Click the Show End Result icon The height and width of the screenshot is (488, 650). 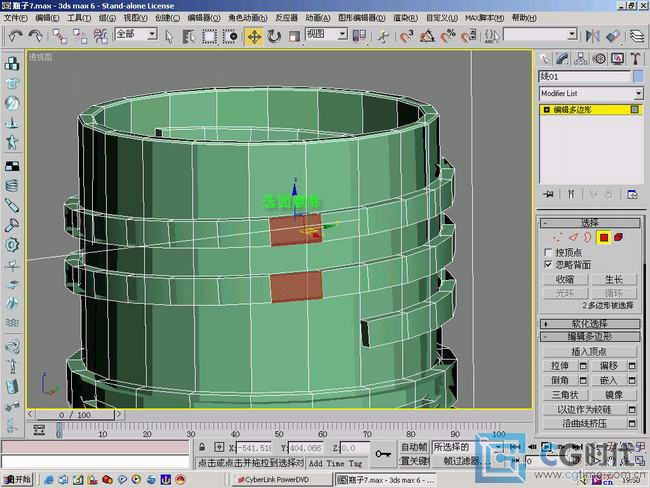tap(571, 194)
